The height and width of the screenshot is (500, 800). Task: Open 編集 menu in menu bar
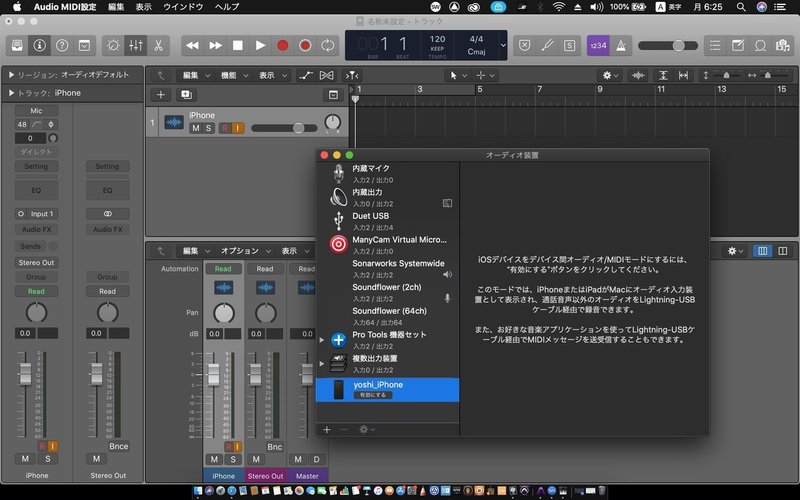click(116, 7)
